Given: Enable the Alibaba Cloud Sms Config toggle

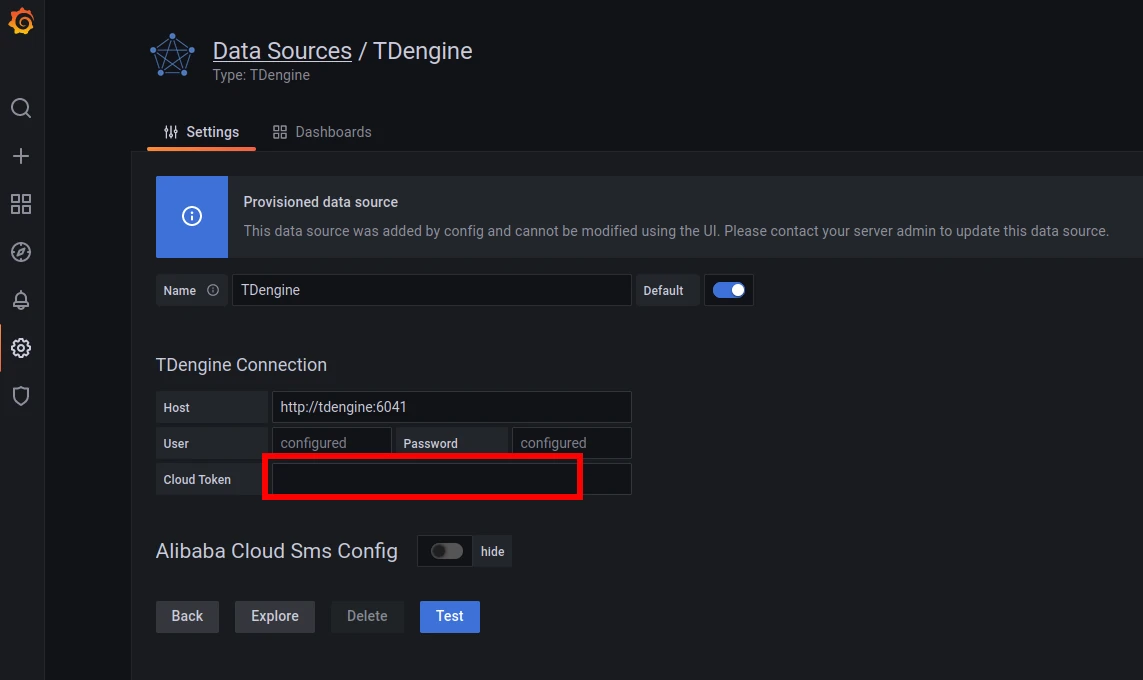Looking at the screenshot, I should click(447, 551).
